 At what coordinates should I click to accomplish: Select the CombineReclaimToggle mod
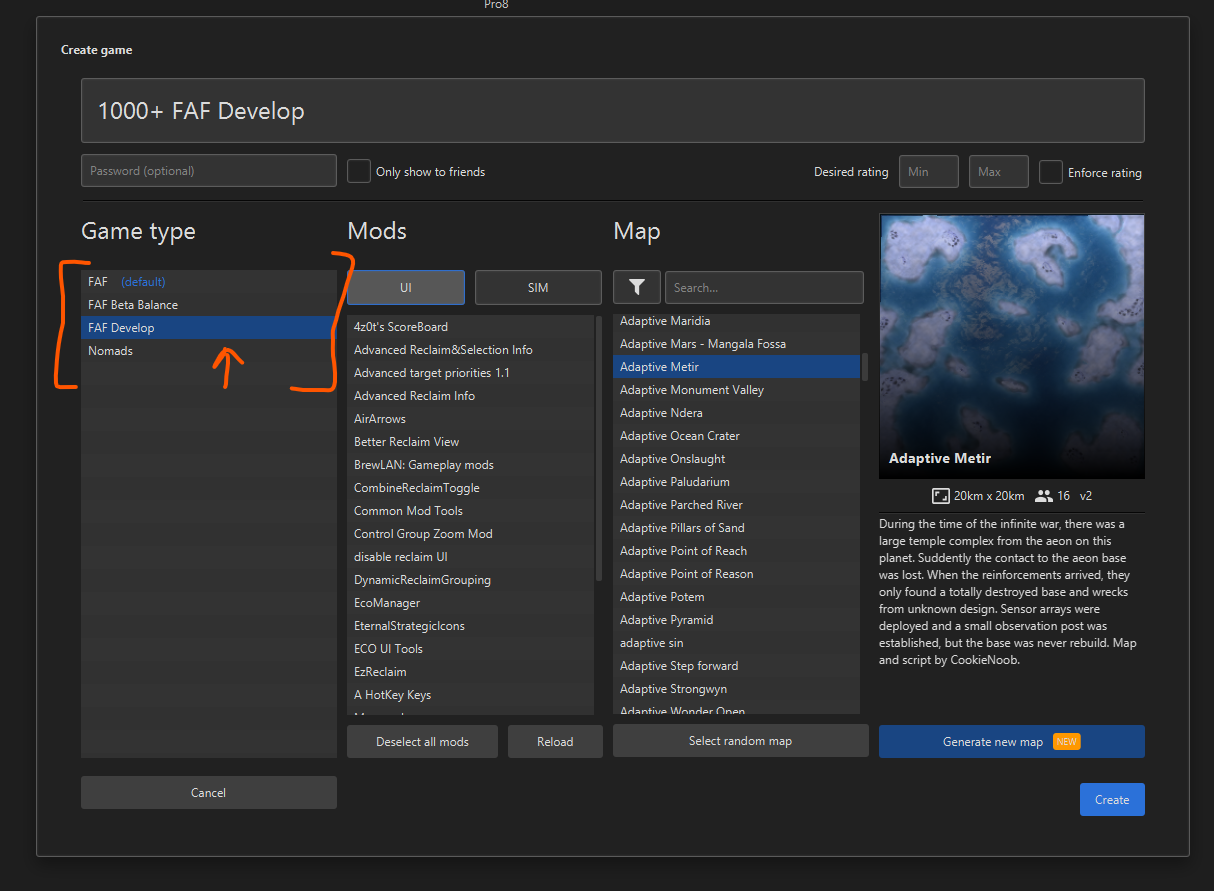(x=470, y=488)
